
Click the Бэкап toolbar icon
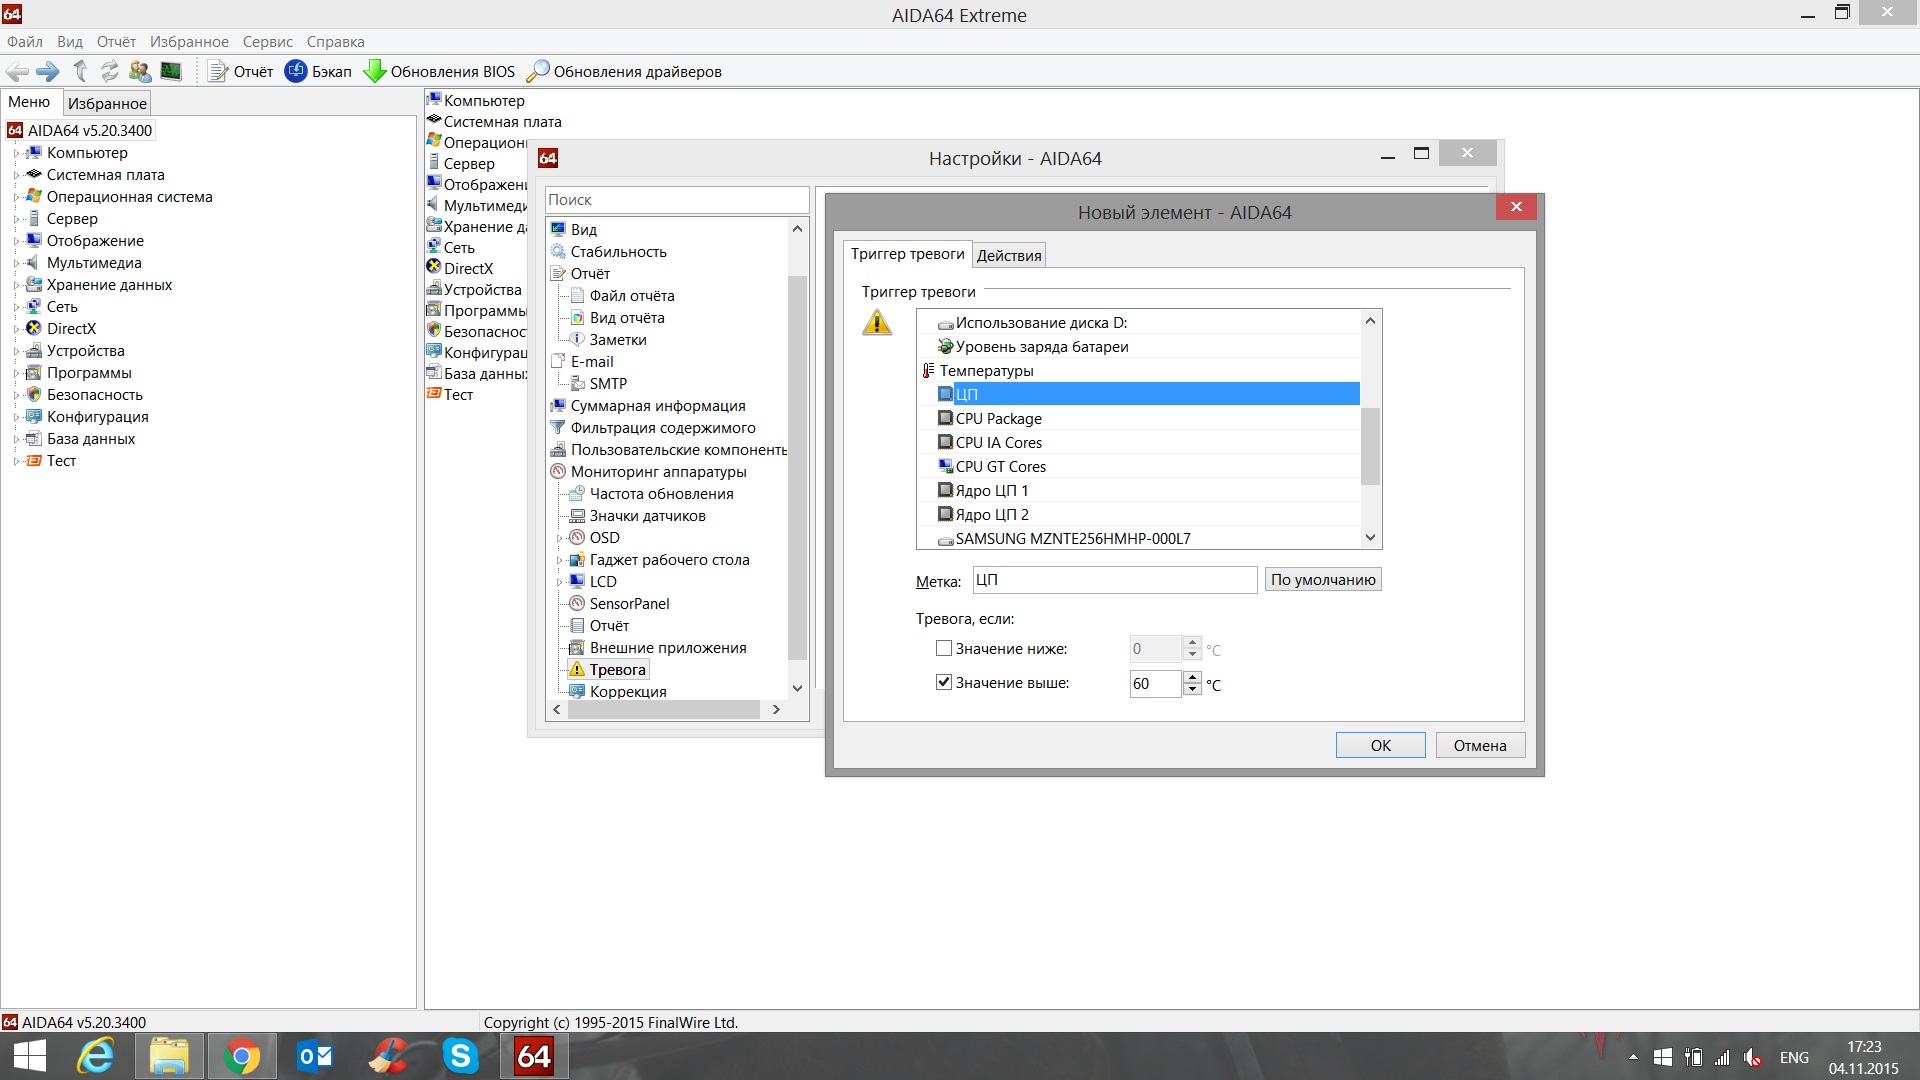tap(296, 71)
